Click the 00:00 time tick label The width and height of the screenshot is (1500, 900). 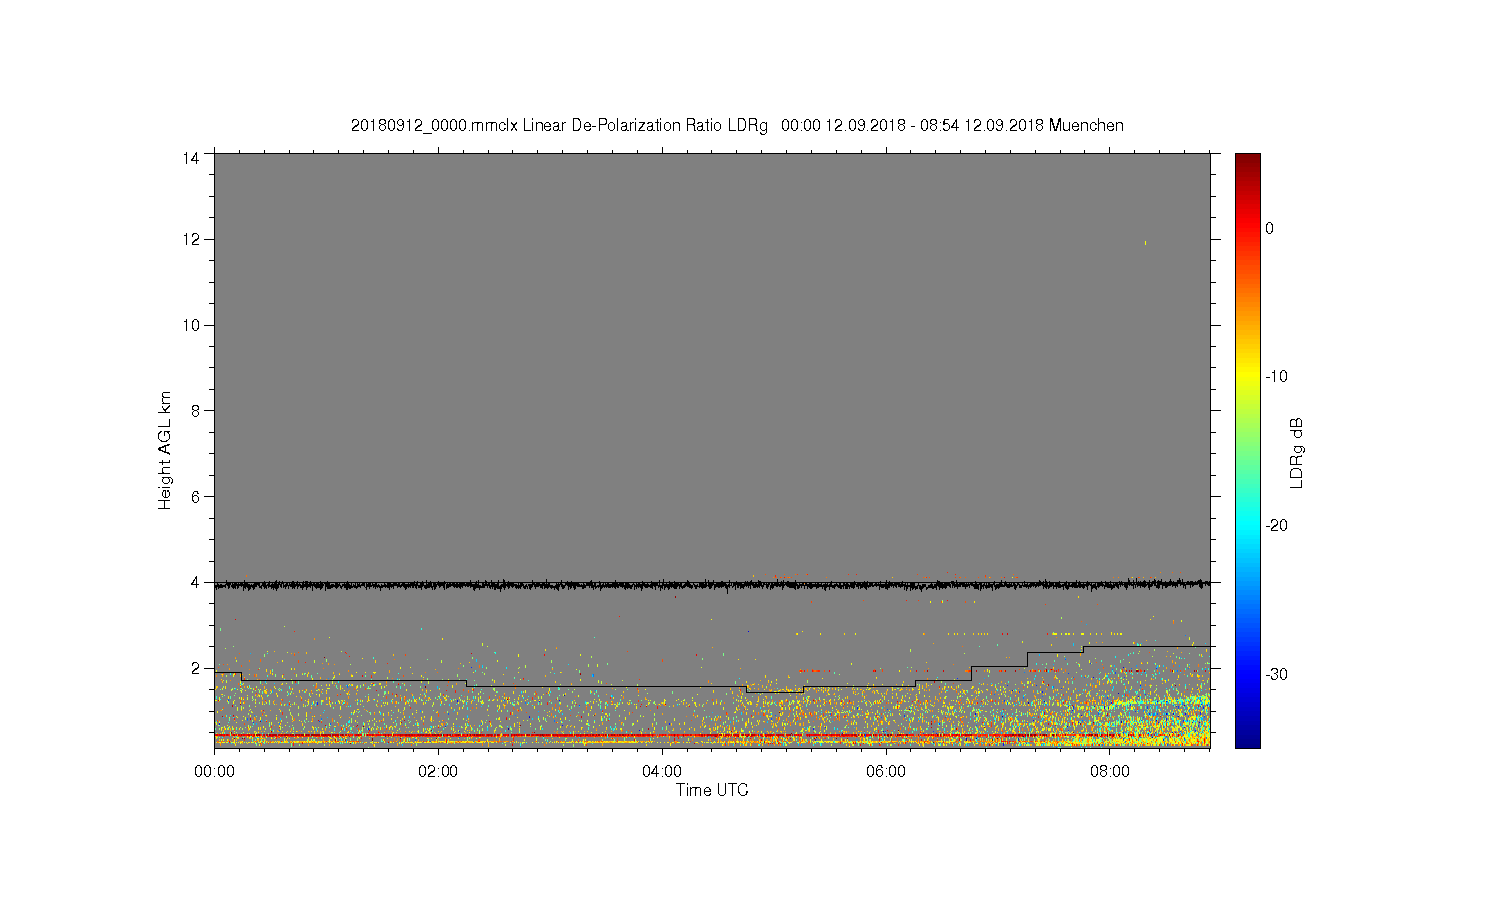click(x=214, y=771)
